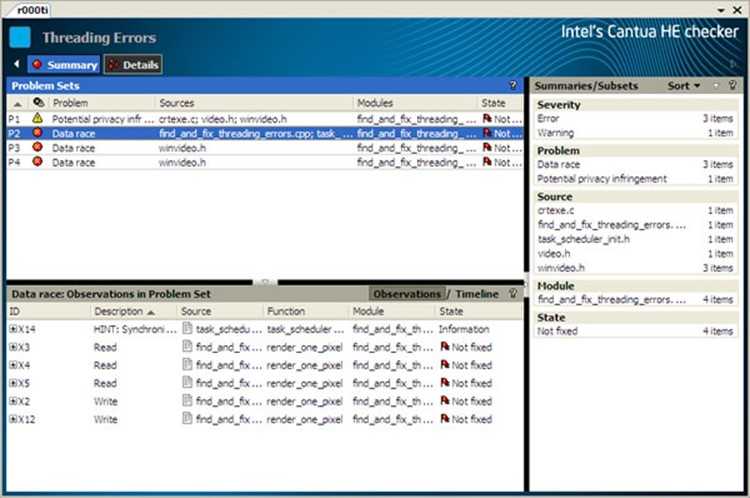
Task: Click the Not fixed flag in row X4
Action: (445, 365)
